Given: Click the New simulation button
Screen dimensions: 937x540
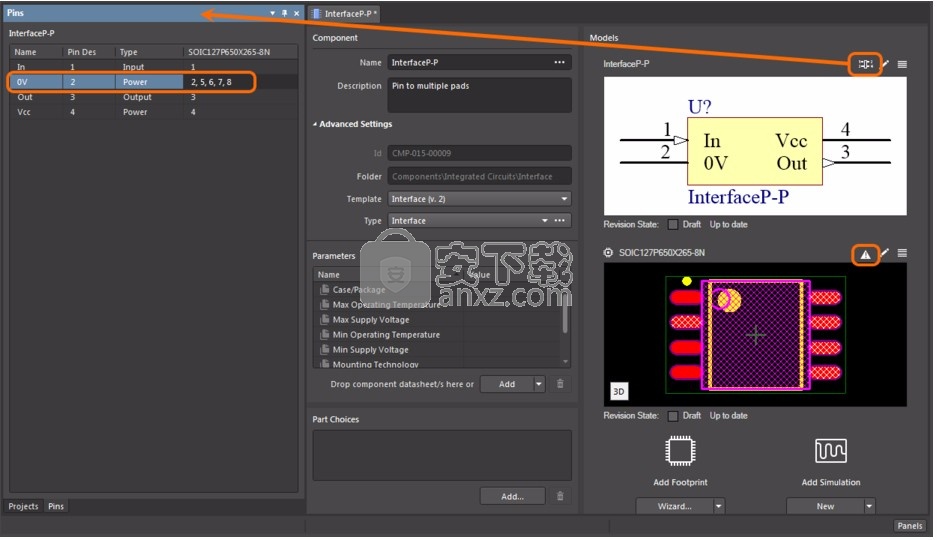Looking at the screenshot, I should click(x=825, y=506).
